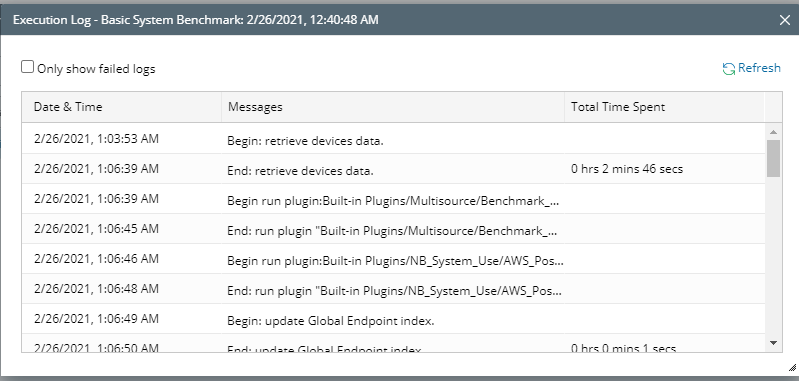Click the Begin run plugin Multisource Benchmark row

[393, 199]
